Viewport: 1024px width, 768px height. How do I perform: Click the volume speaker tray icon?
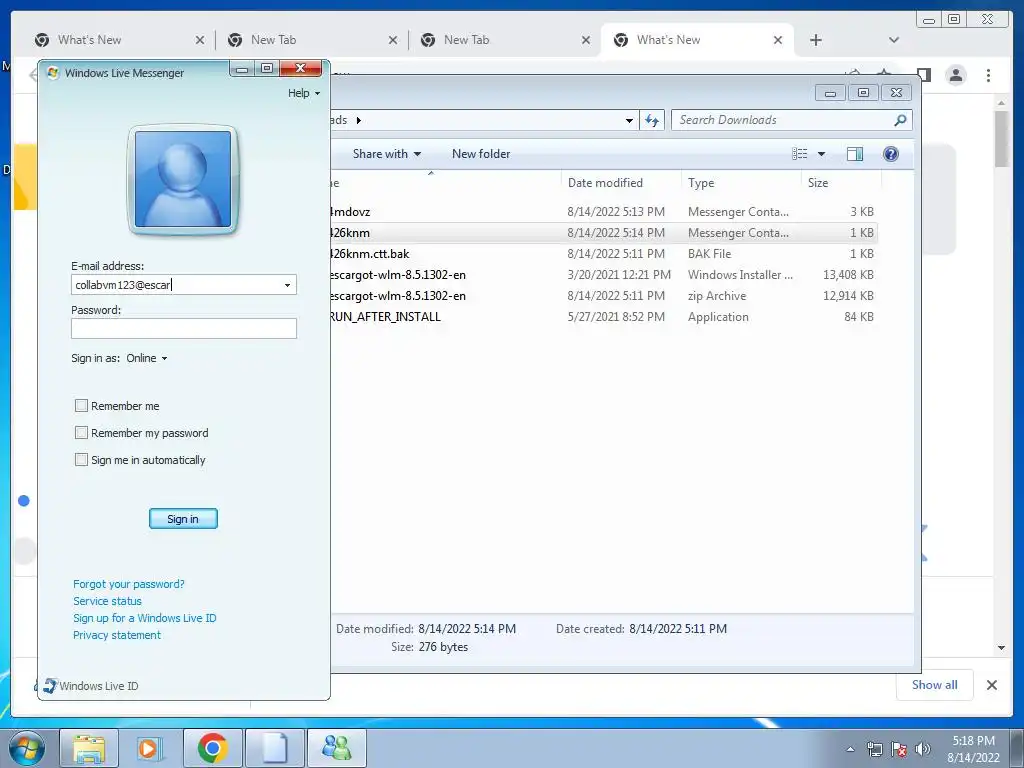[923, 749]
